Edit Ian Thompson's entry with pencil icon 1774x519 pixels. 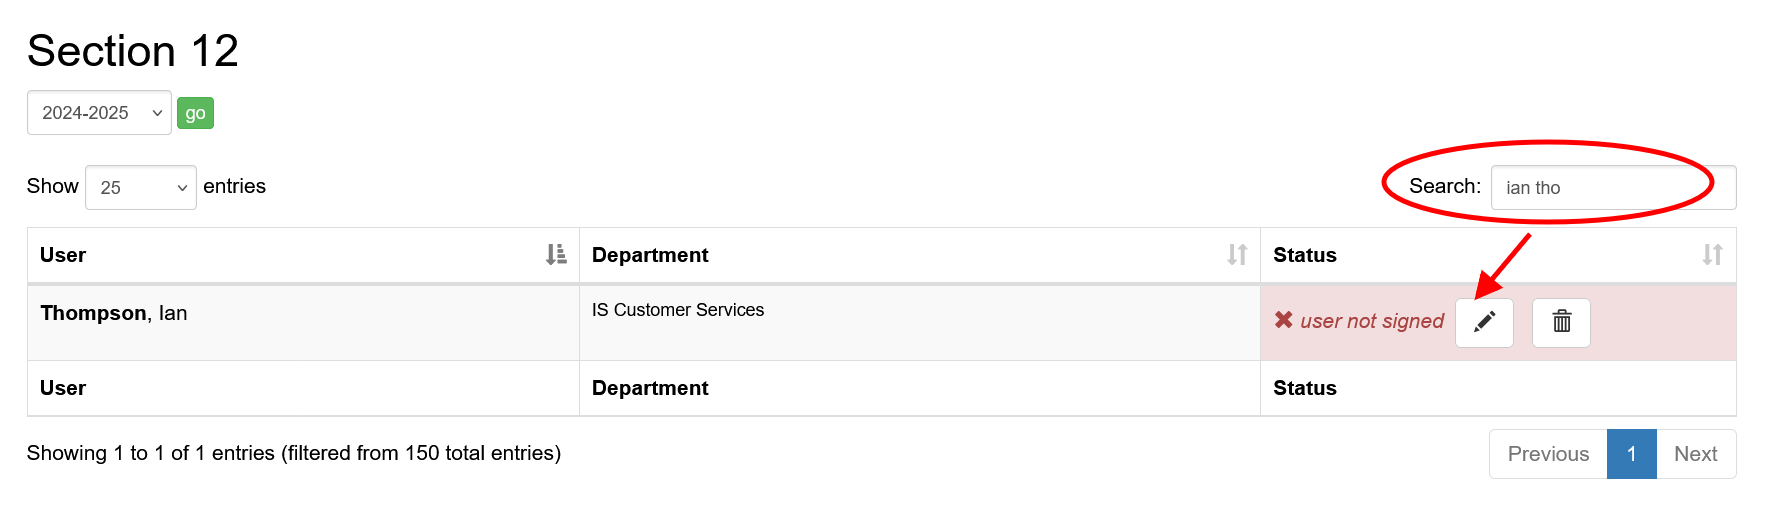click(x=1484, y=322)
